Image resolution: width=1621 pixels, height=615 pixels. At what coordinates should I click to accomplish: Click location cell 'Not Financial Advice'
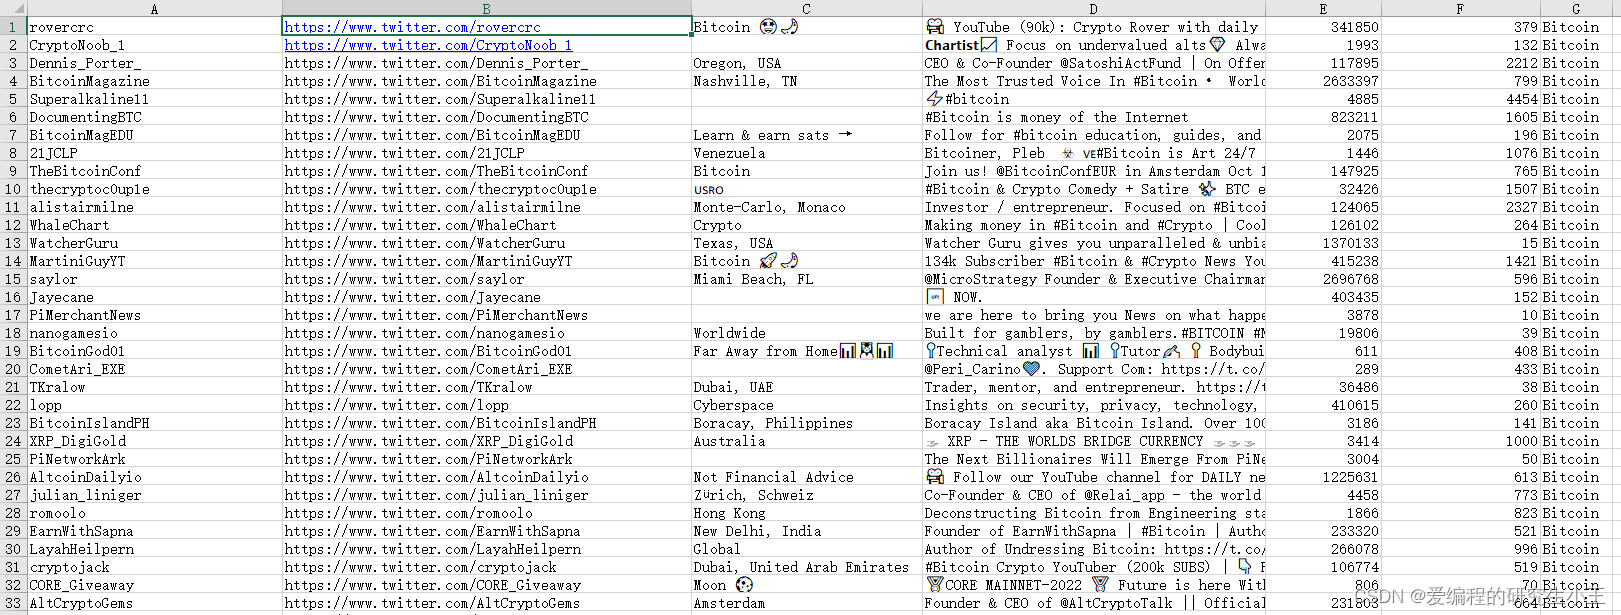click(x=806, y=477)
